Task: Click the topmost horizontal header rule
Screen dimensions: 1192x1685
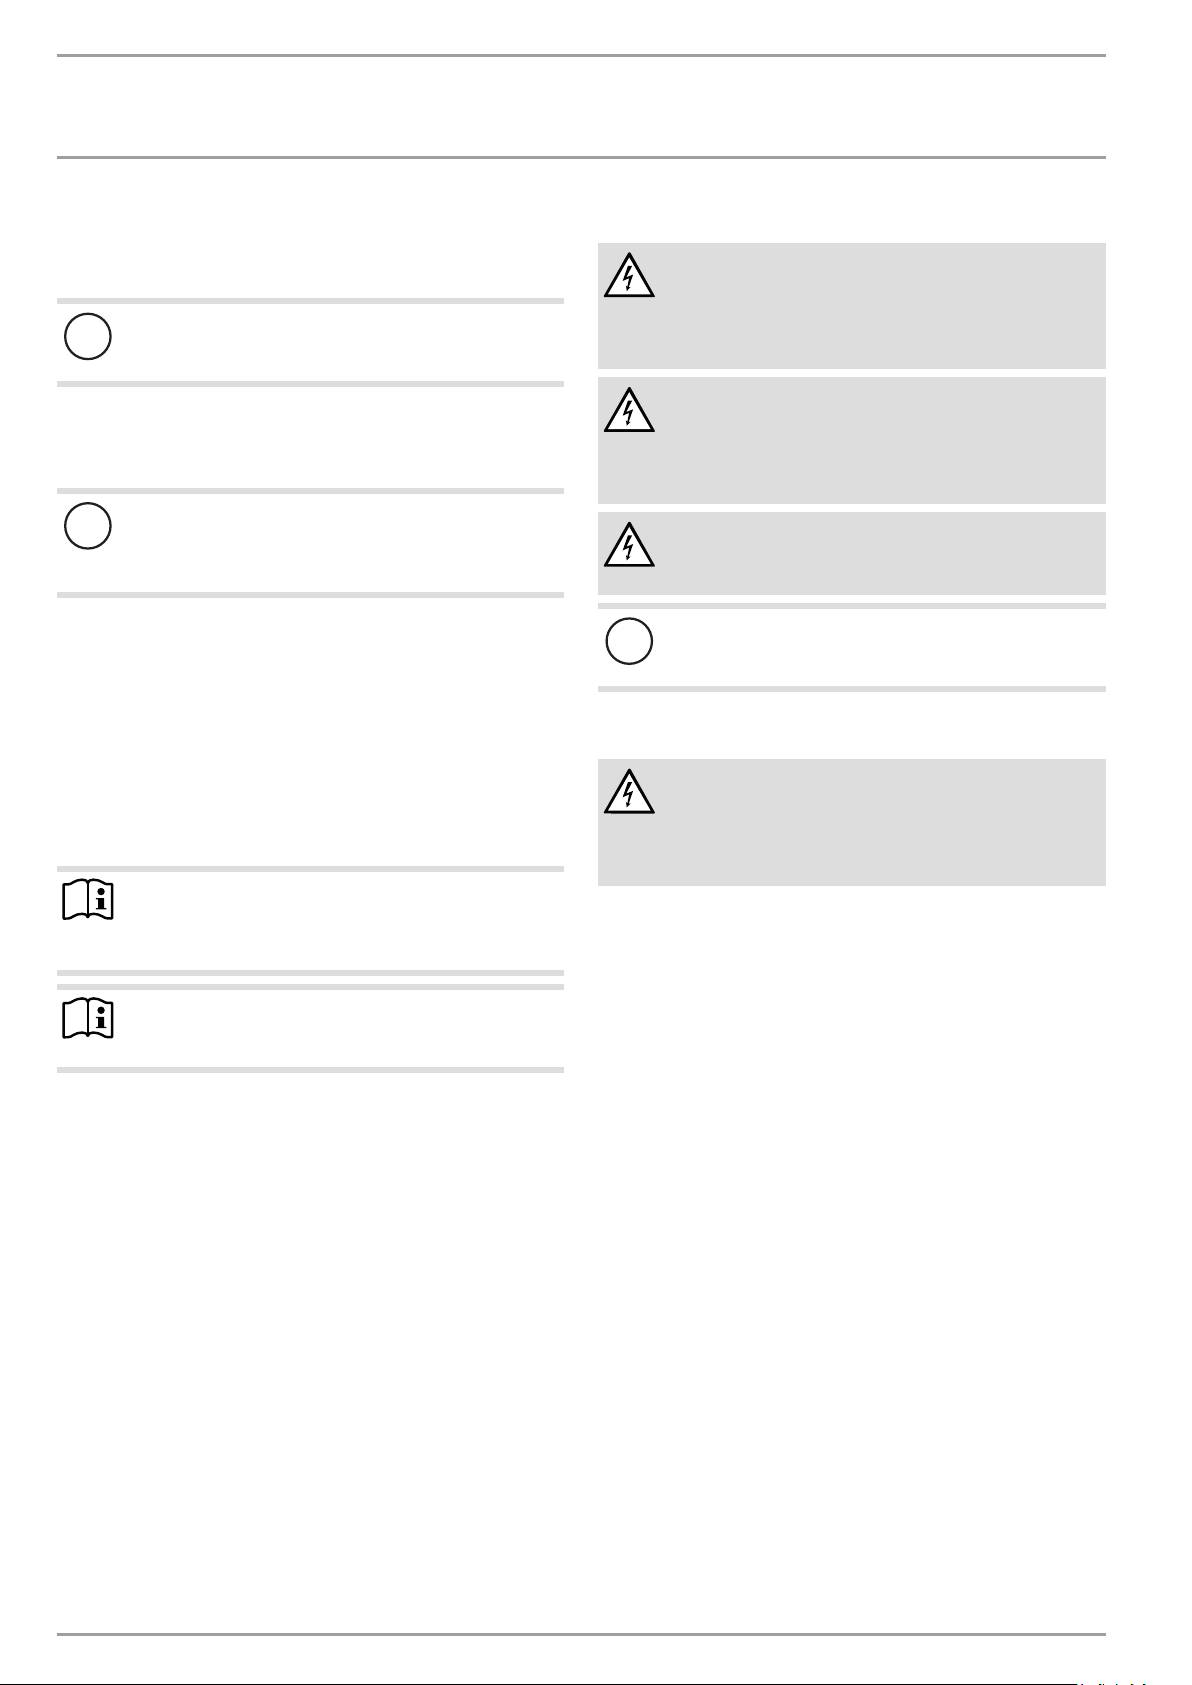Action: tap(581, 56)
